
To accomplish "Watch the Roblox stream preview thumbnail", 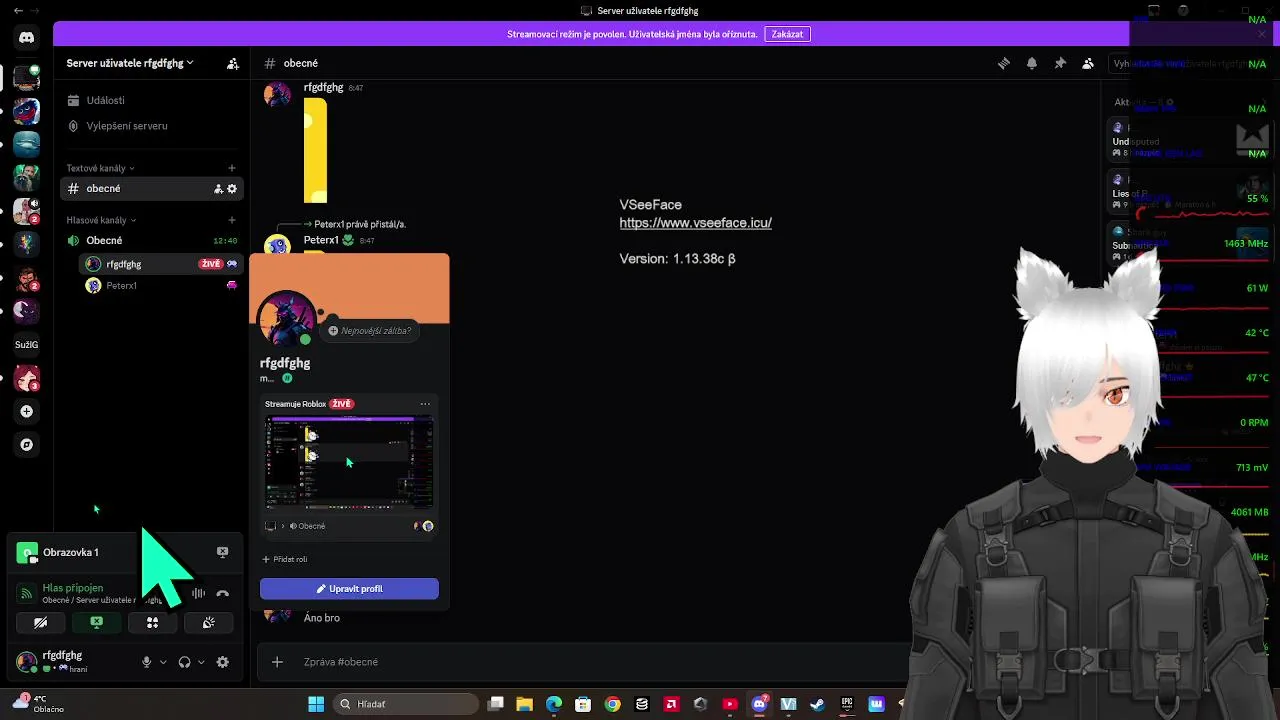I will 349,464.
